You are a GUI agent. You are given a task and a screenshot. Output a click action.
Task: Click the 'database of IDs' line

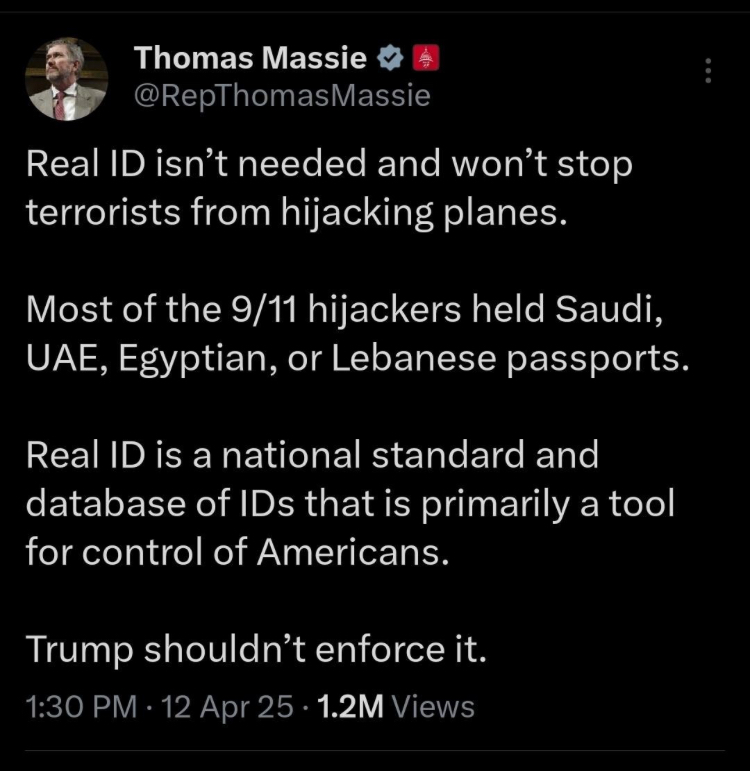(350, 504)
